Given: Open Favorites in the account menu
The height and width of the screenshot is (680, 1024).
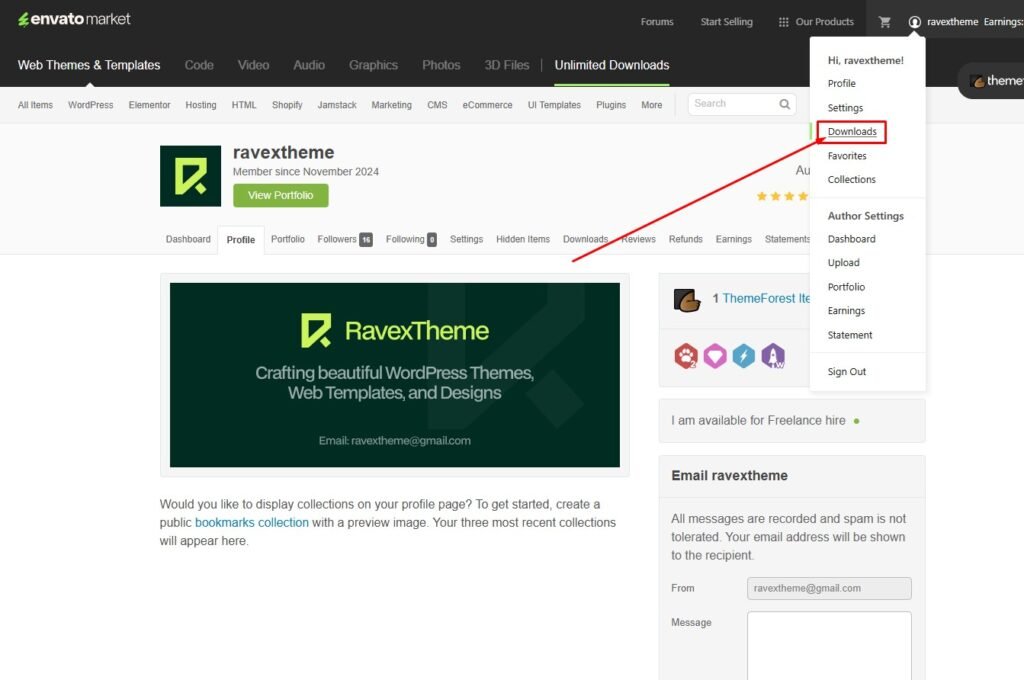Looking at the screenshot, I should [847, 155].
